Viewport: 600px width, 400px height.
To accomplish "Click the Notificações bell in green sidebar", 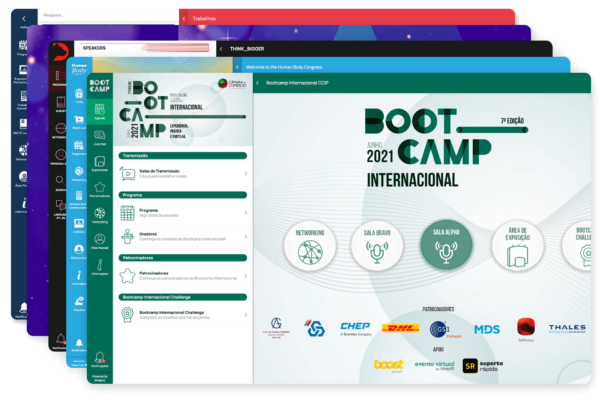I will [100, 357].
